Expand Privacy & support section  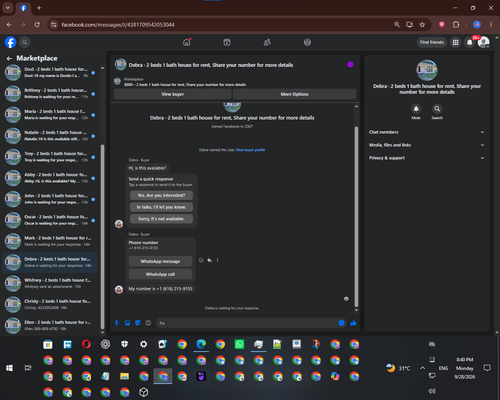pos(427,158)
